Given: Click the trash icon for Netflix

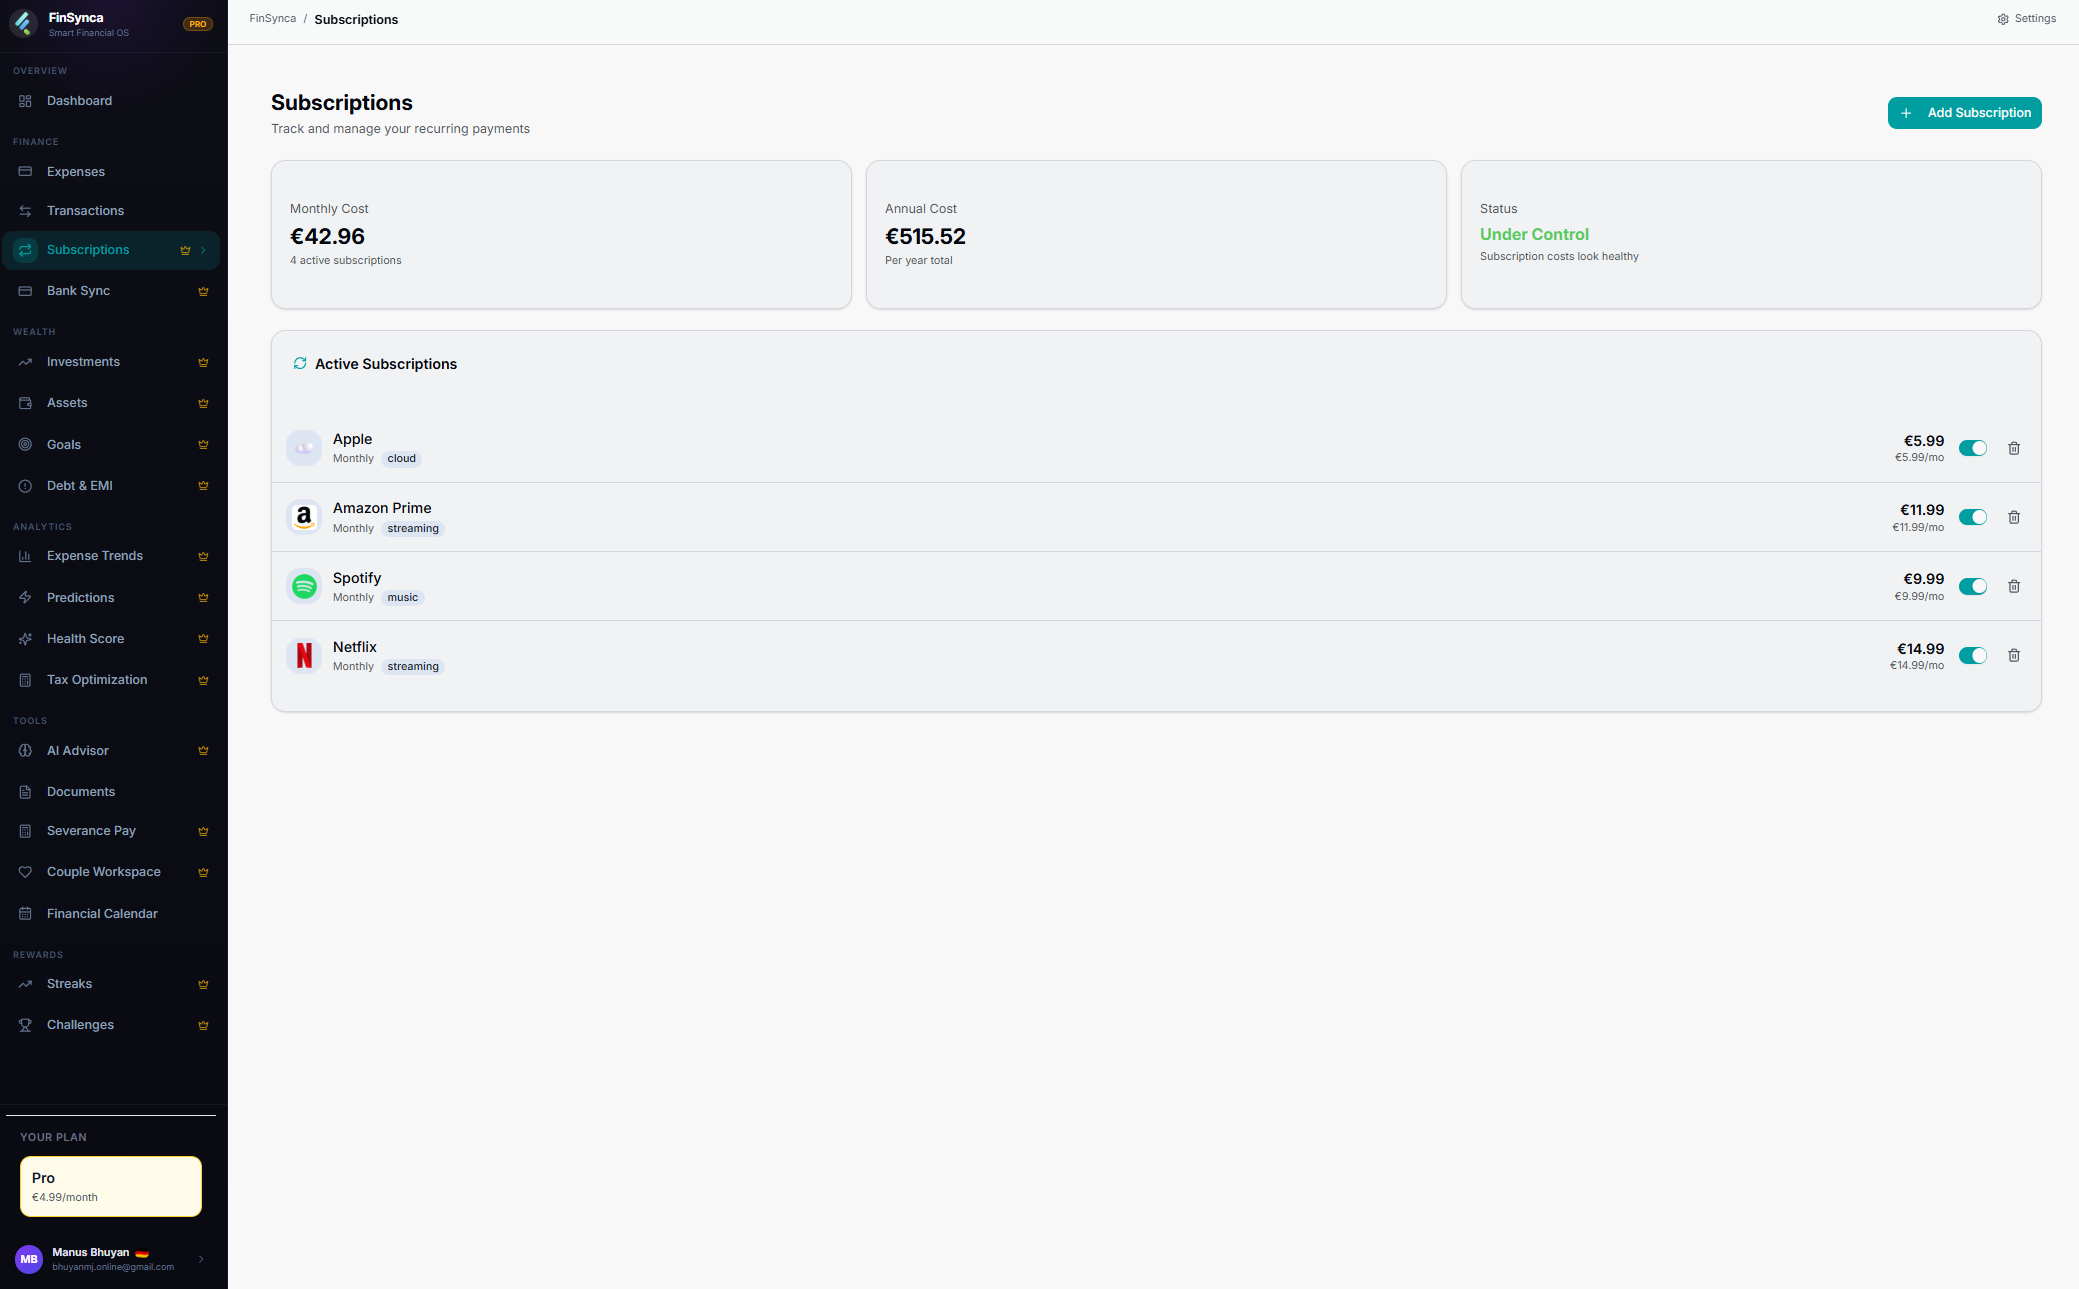Looking at the screenshot, I should pyautogui.click(x=2014, y=655).
